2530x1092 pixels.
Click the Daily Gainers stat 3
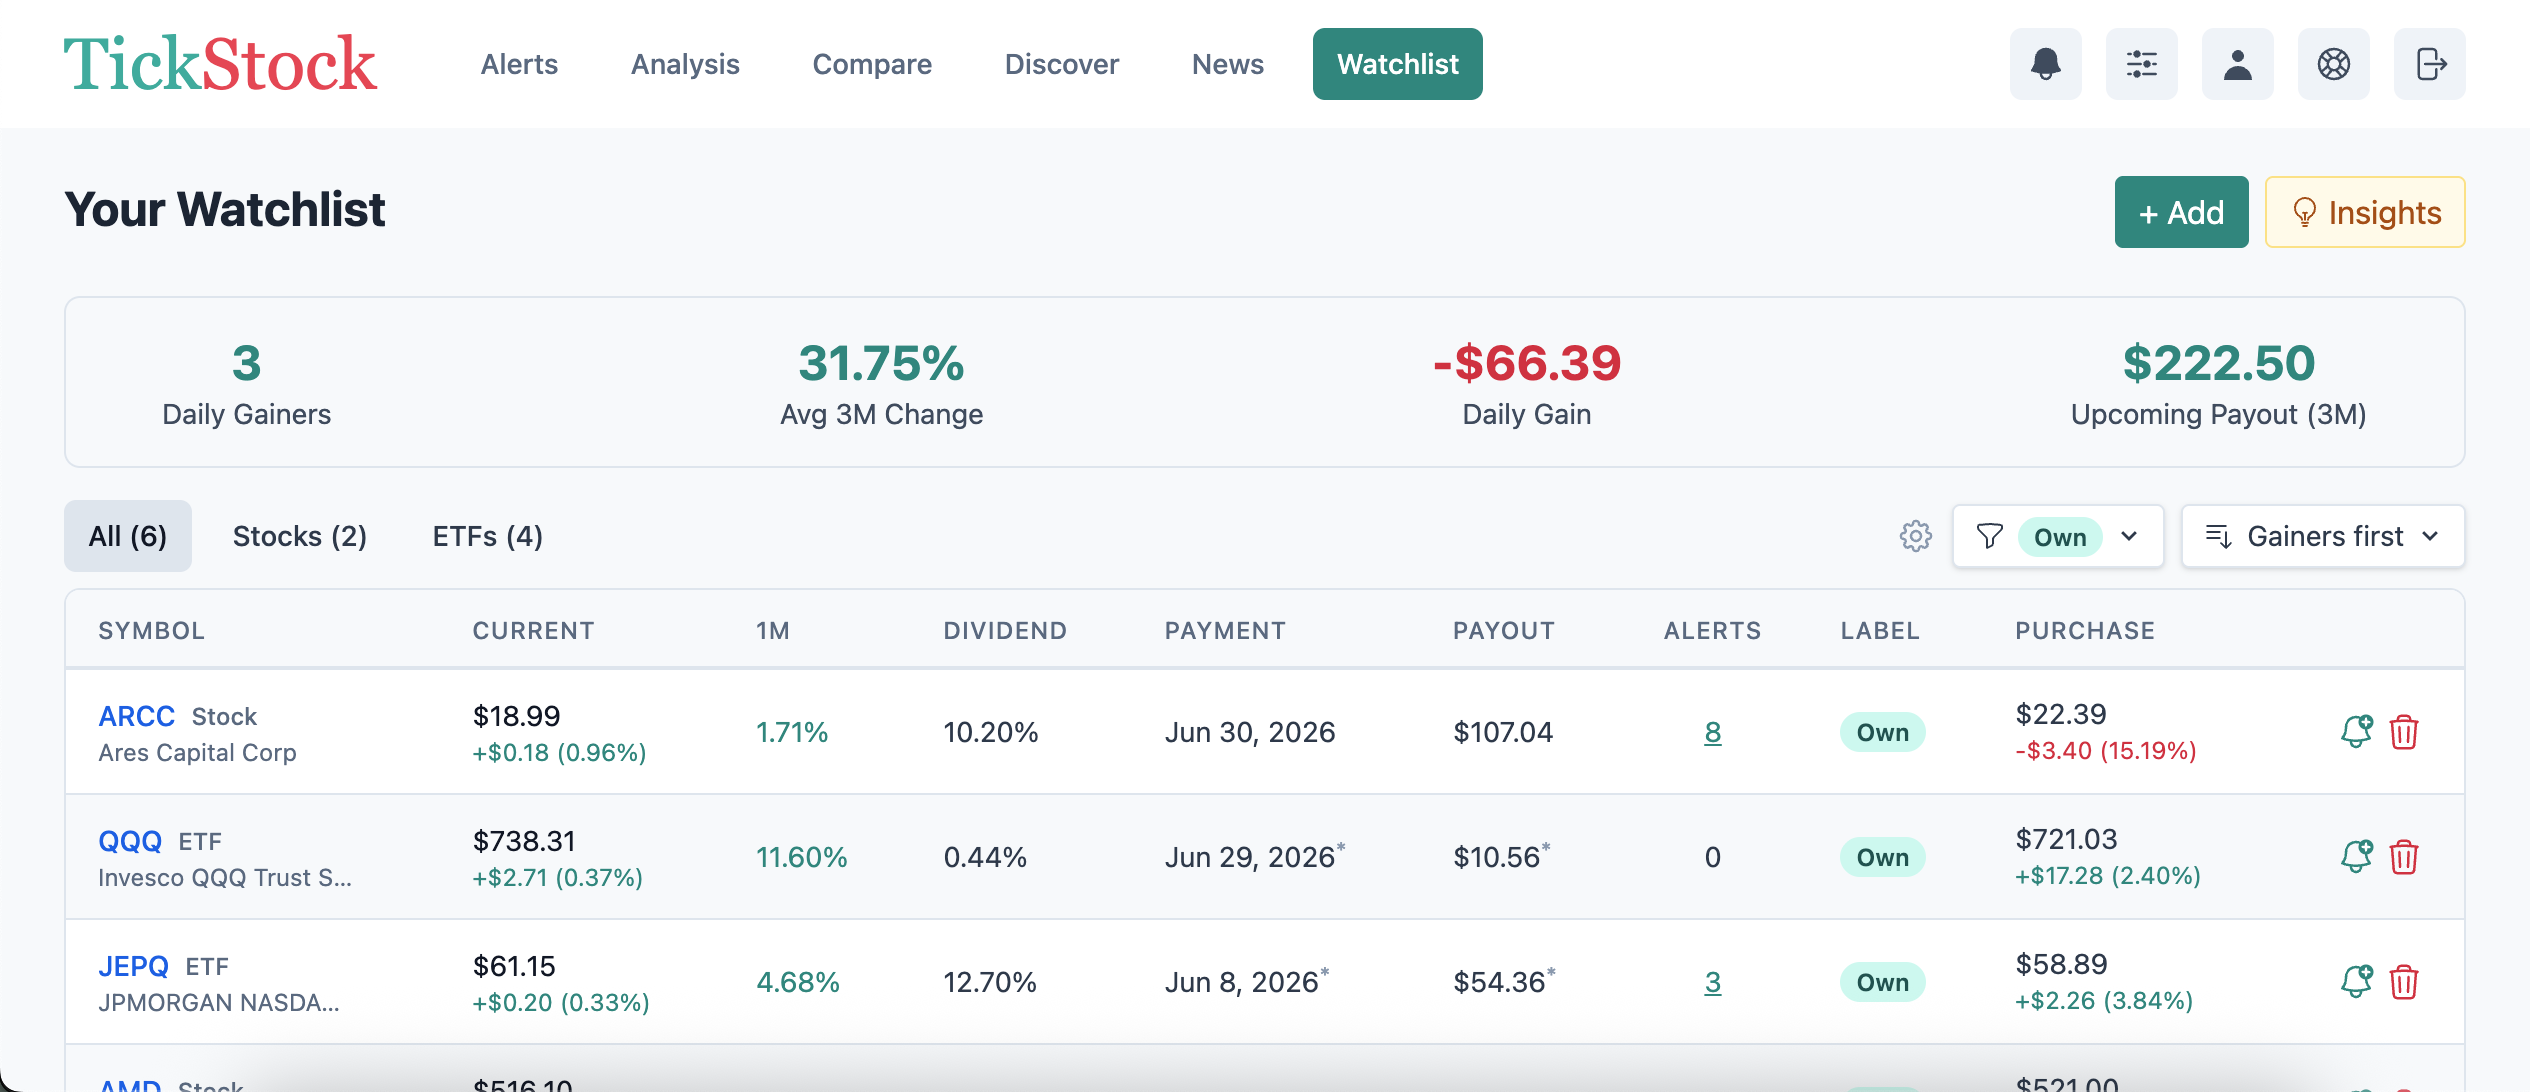pos(247,363)
